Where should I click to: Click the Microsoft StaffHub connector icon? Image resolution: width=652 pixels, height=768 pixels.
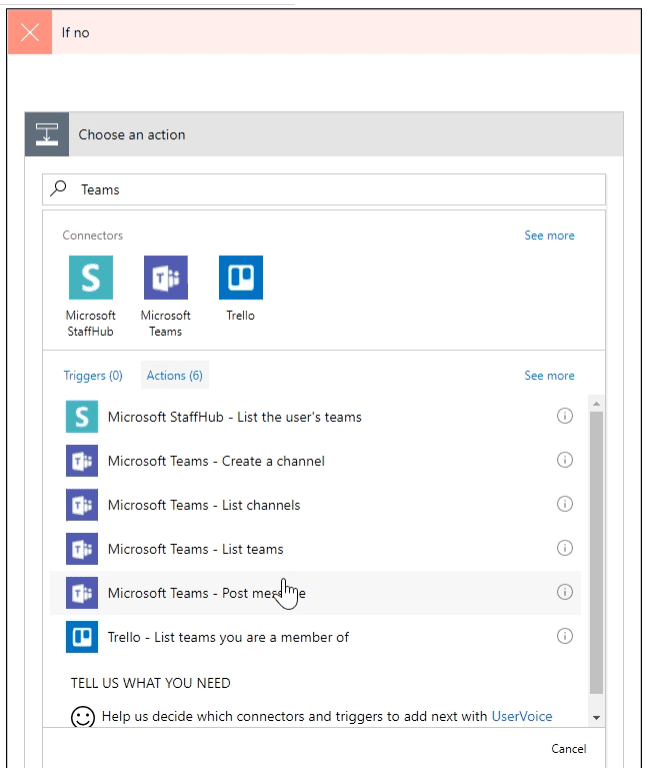(90, 278)
